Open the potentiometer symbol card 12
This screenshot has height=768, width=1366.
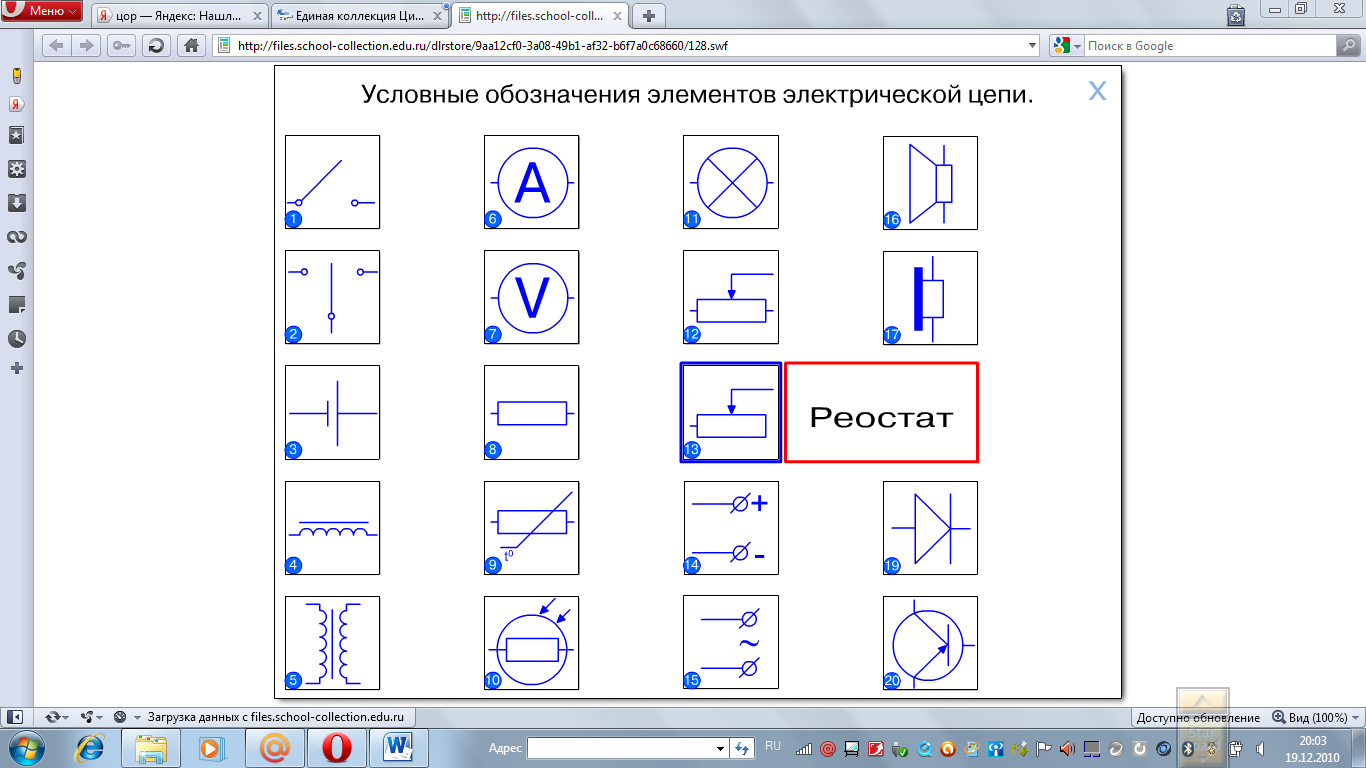click(x=731, y=297)
